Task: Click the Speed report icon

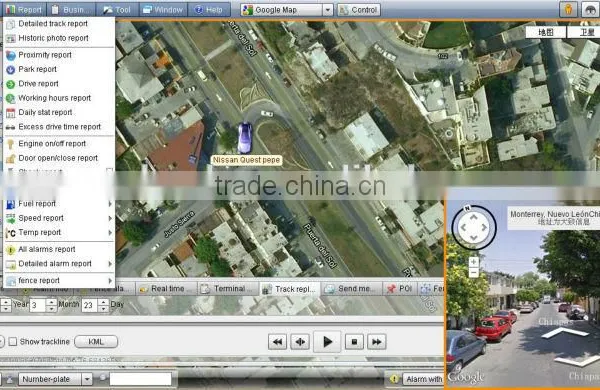Action: pos(11,219)
